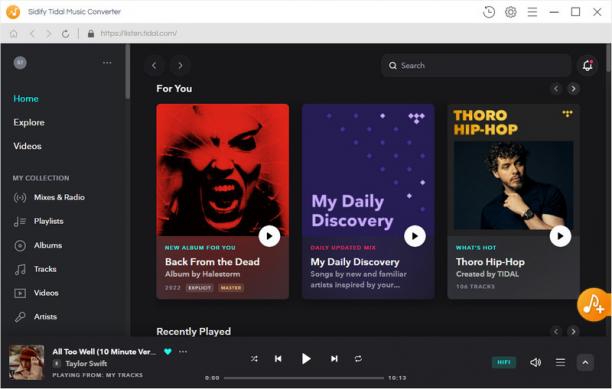Skip to previous track
This screenshot has width=612, height=389.
point(278,359)
